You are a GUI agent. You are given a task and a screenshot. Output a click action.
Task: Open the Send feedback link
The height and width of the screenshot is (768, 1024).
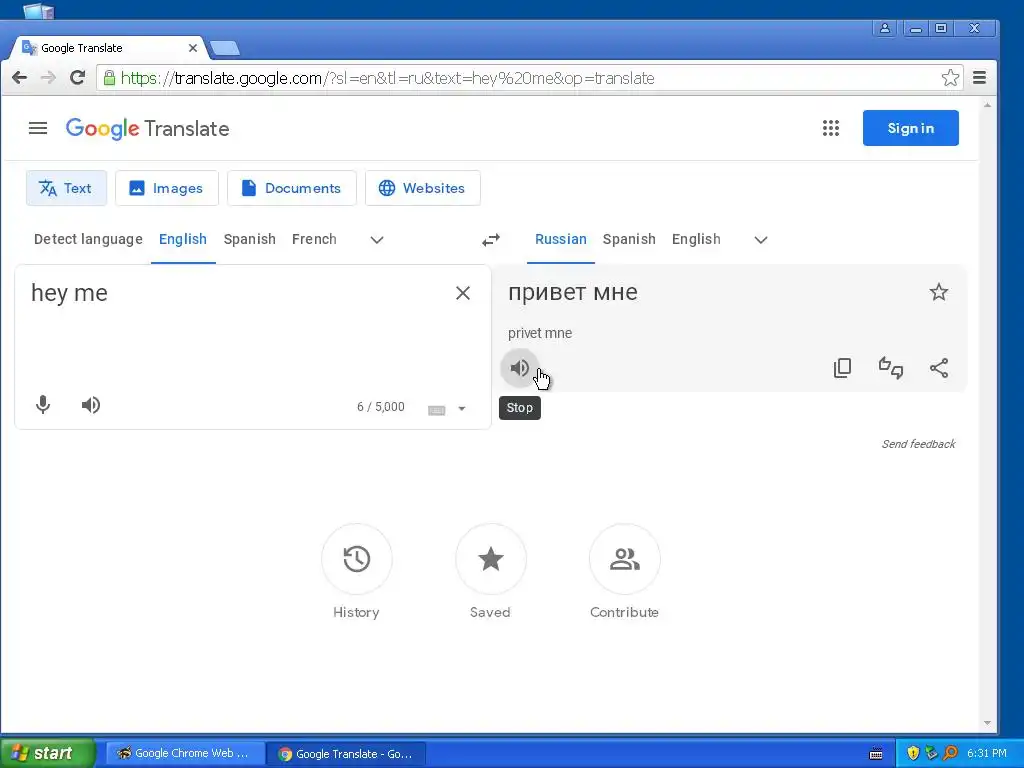(x=918, y=444)
